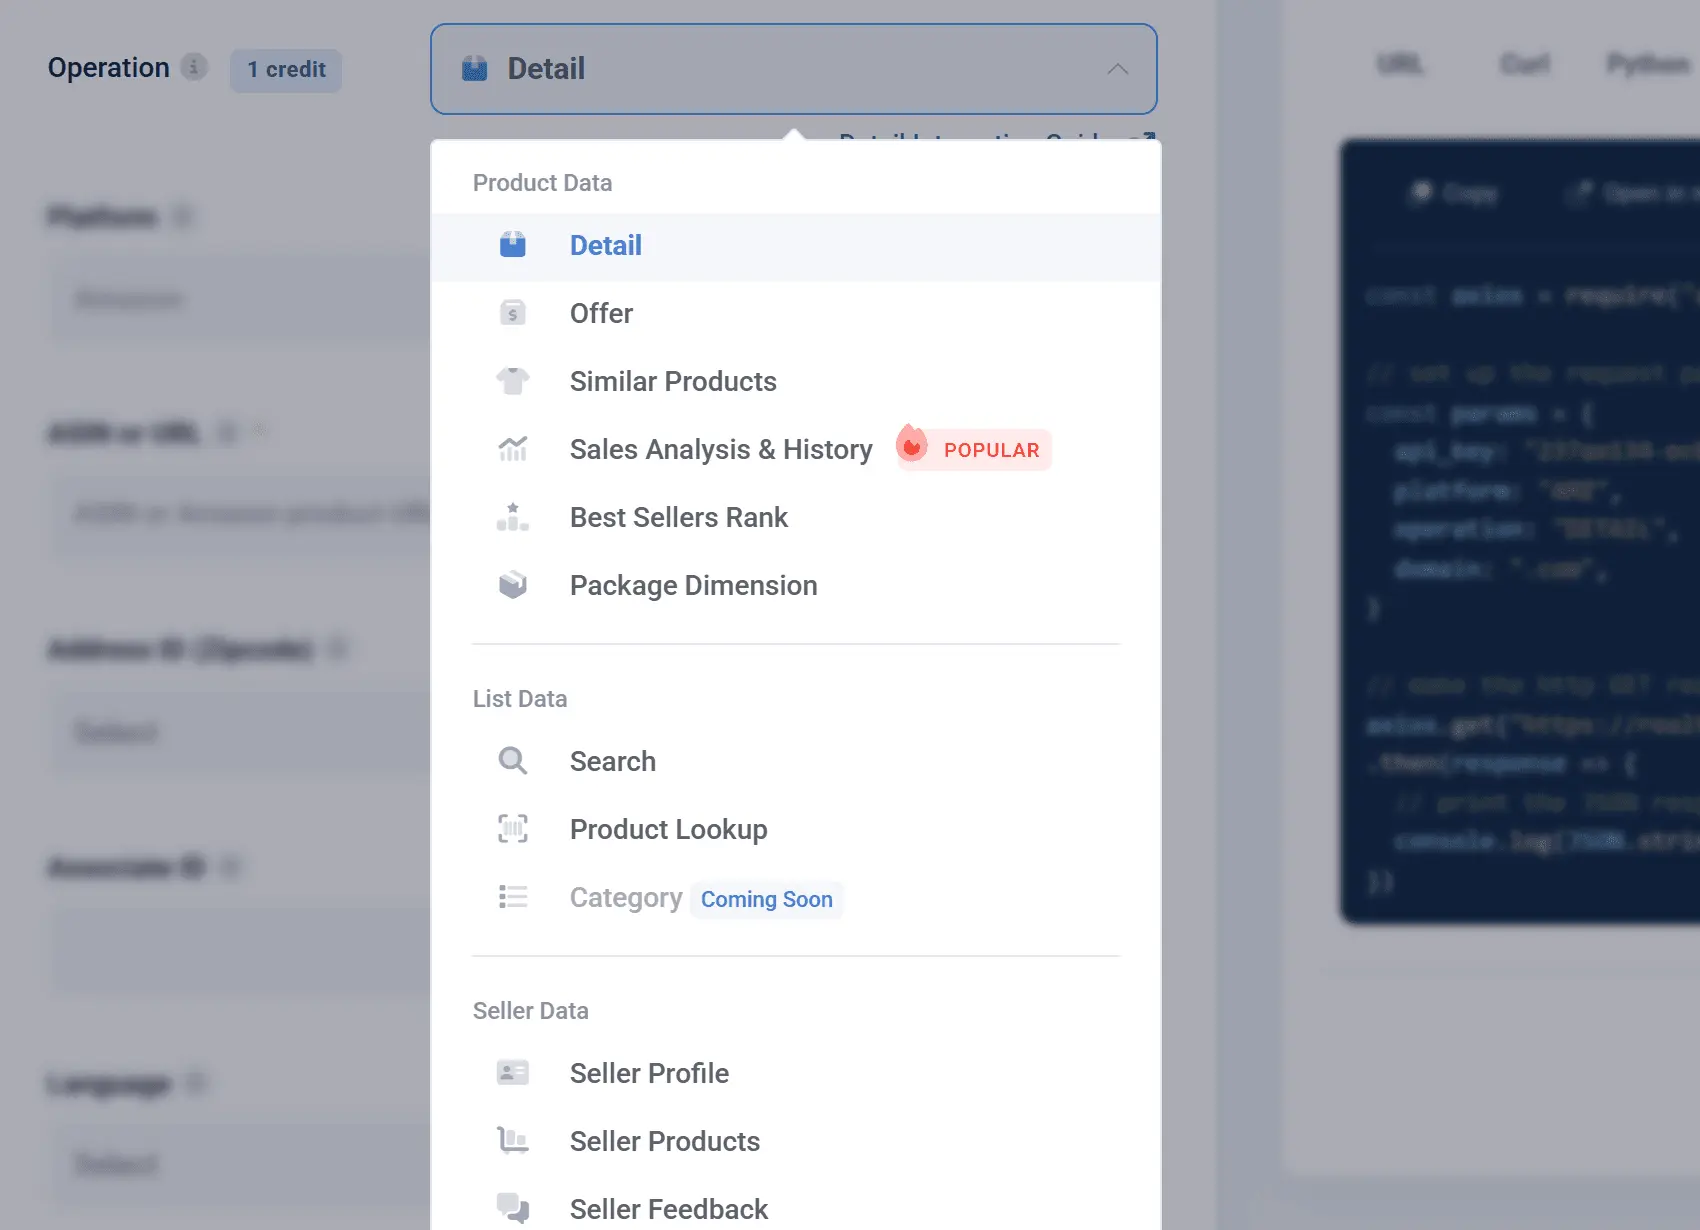Click the List Data group heading
The image size is (1700, 1230).
[x=520, y=699]
